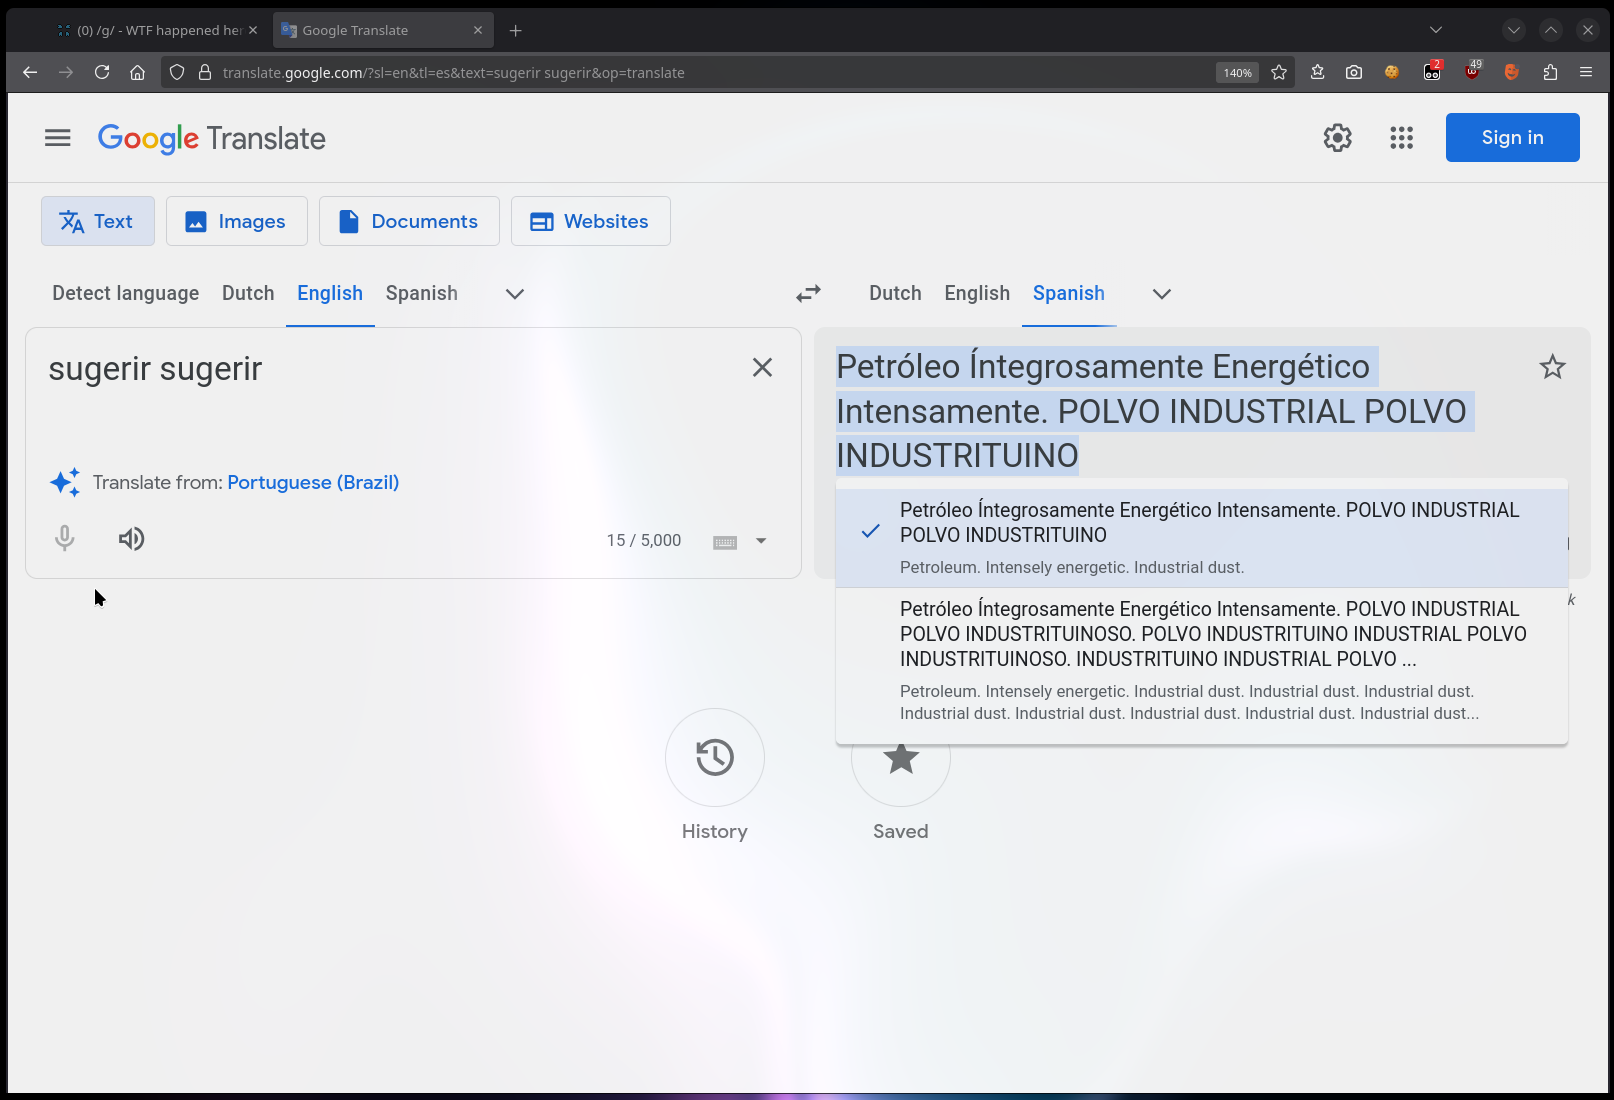This screenshot has width=1614, height=1100.
Task: Open the Google apps grid
Action: 1401,138
